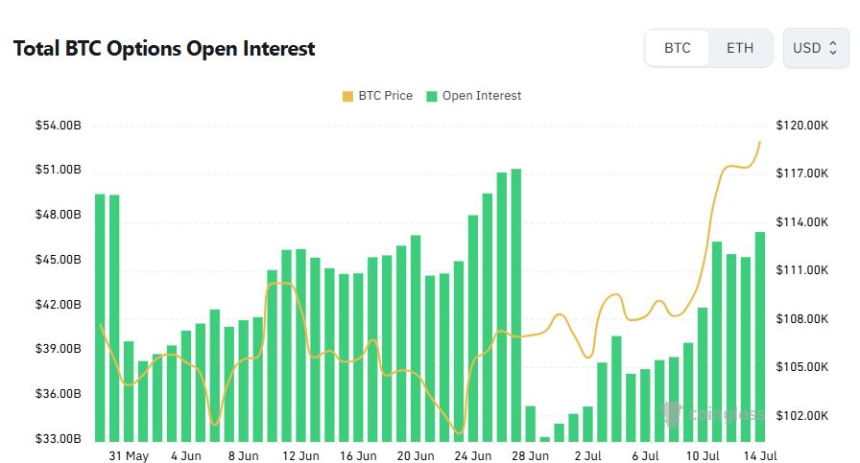The height and width of the screenshot is (463, 860).
Task: Click the "$120.00K" right axis label
Action: [801, 126]
